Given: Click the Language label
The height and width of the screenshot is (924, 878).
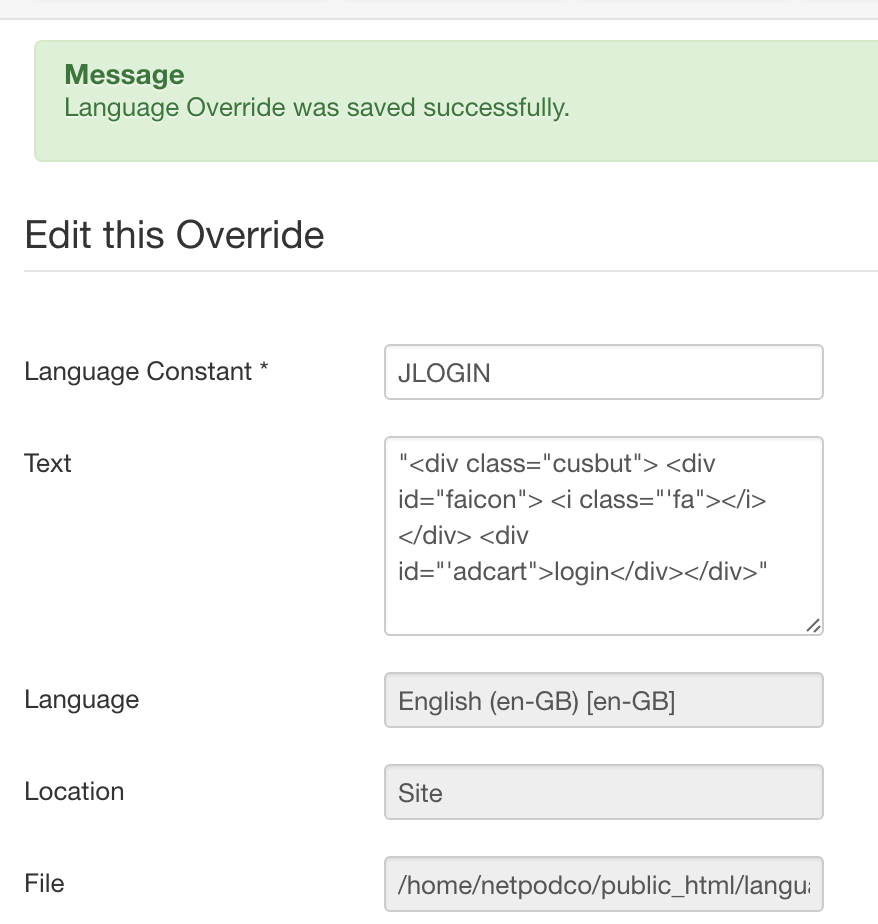Looking at the screenshot, I should click(x=81, y=699).
